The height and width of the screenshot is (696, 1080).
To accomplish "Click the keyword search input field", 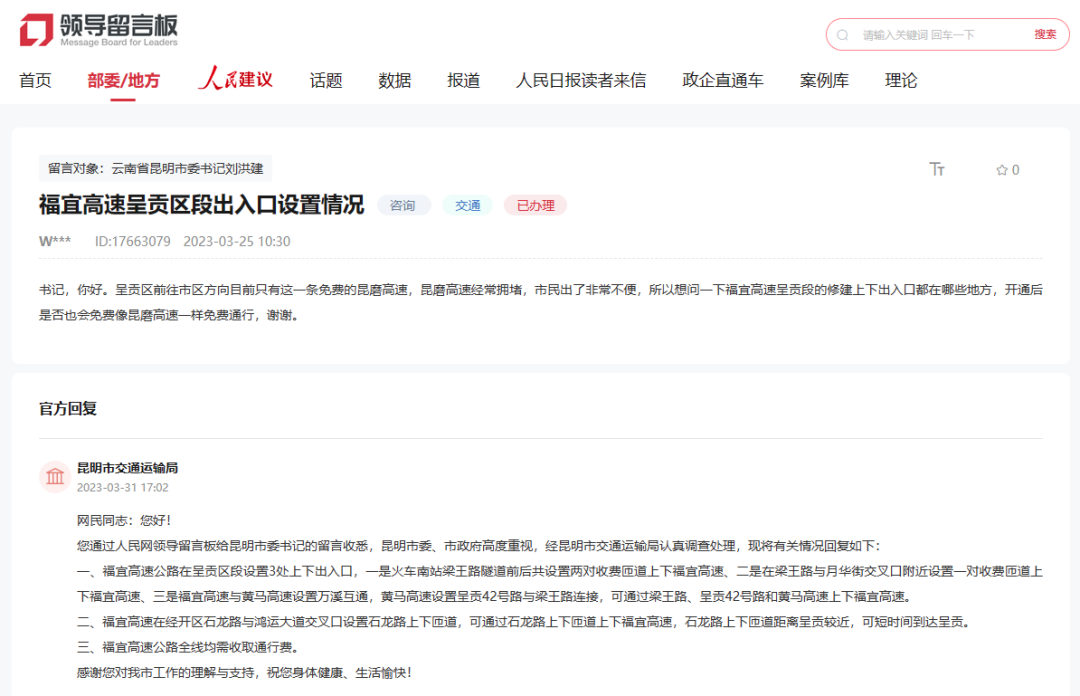I will [x=920, y=34].
